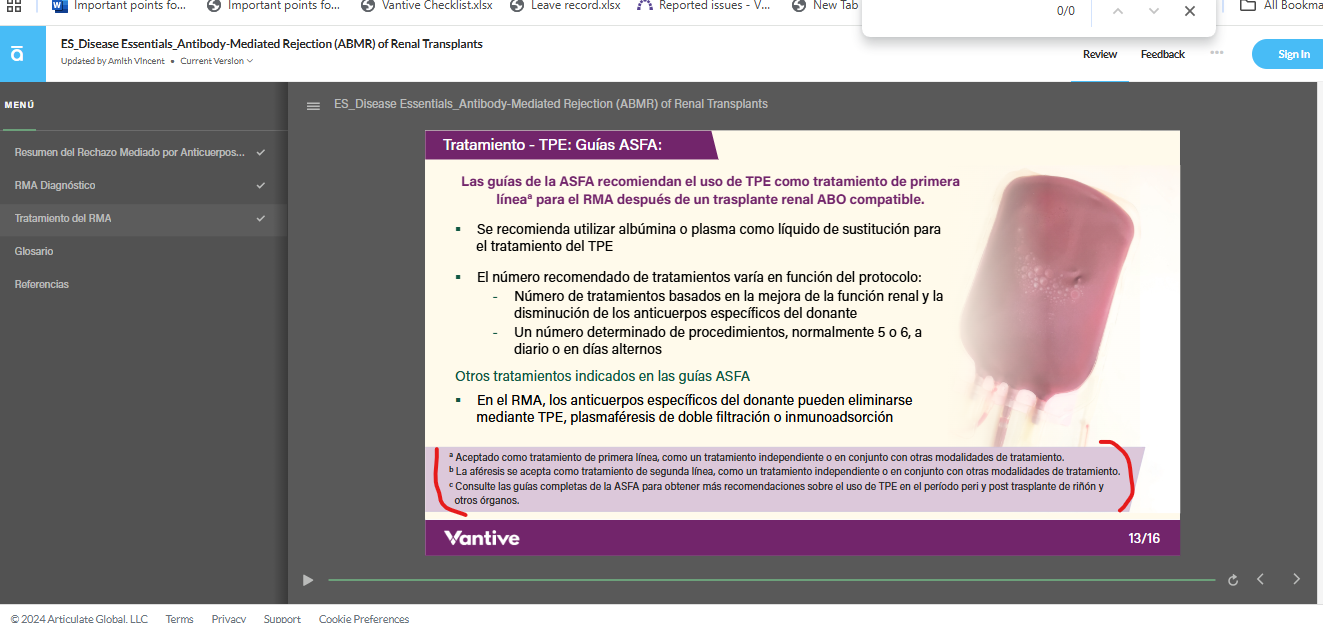Click the slide counter 13/16
The image size is (1323, 623).
[1144, 538]
